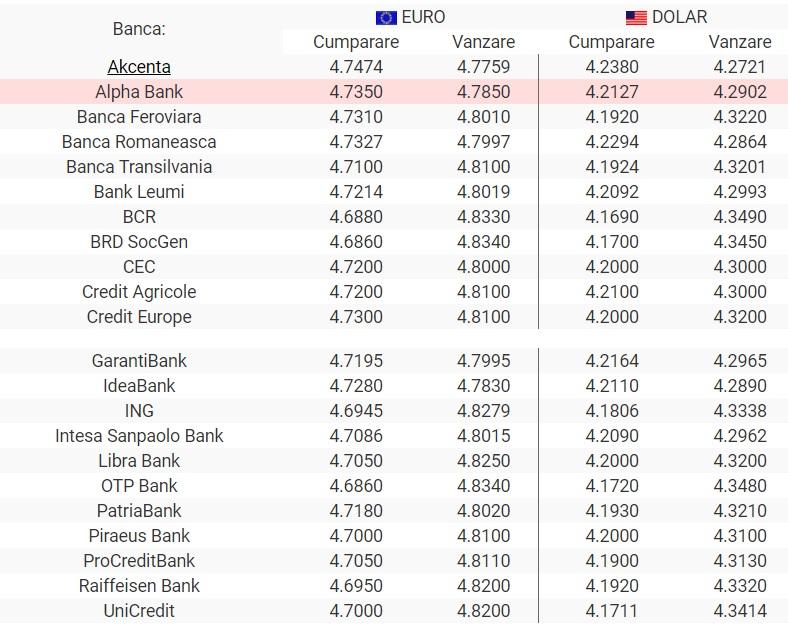Select the Alpha Bank row name
Image resolution: width=788 pixels, height=626 pixels.
tap(139, 92)
